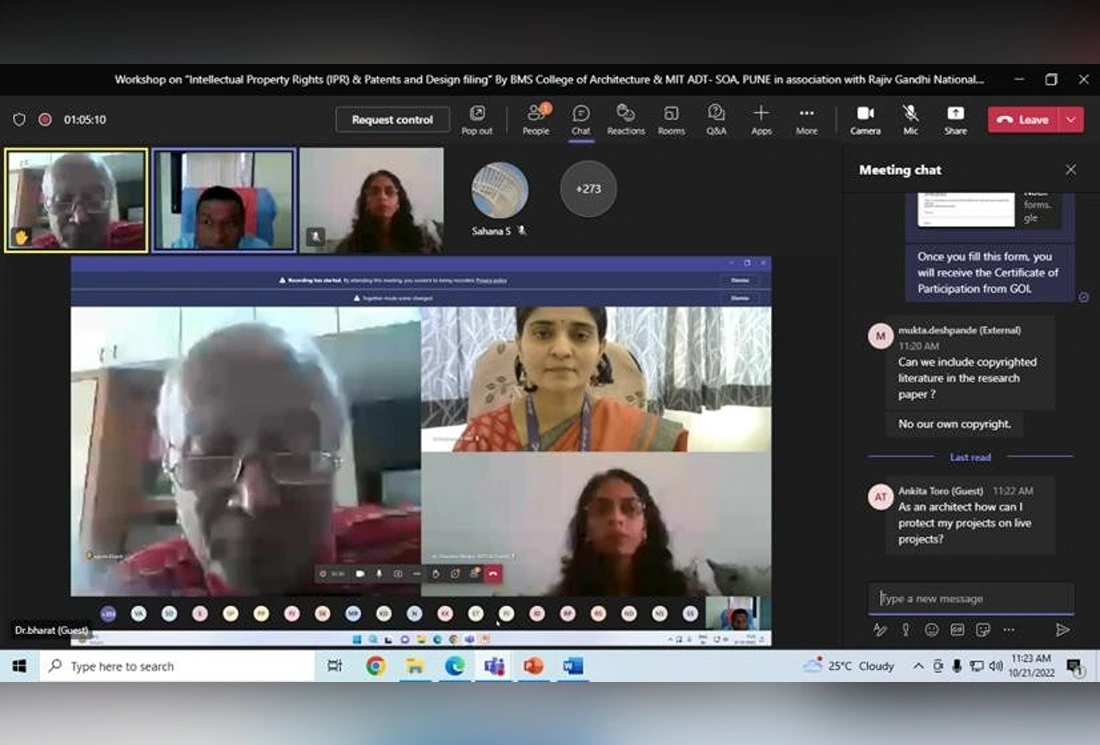Click the AT avatar of Ankita Toro
Viewport: 1100px width, 745px height.
tap(880, 497)
